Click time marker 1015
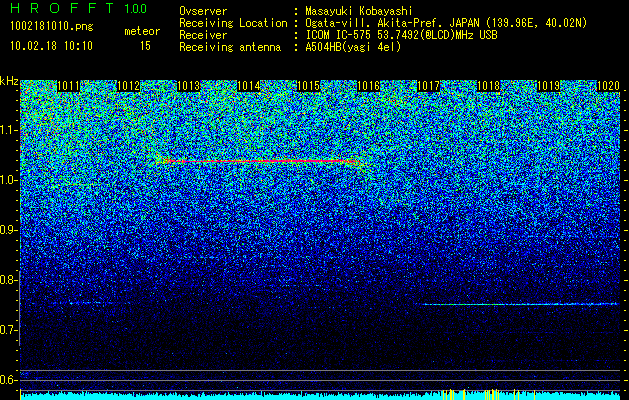Screen dimensions: 629x400 pos(308,86)
